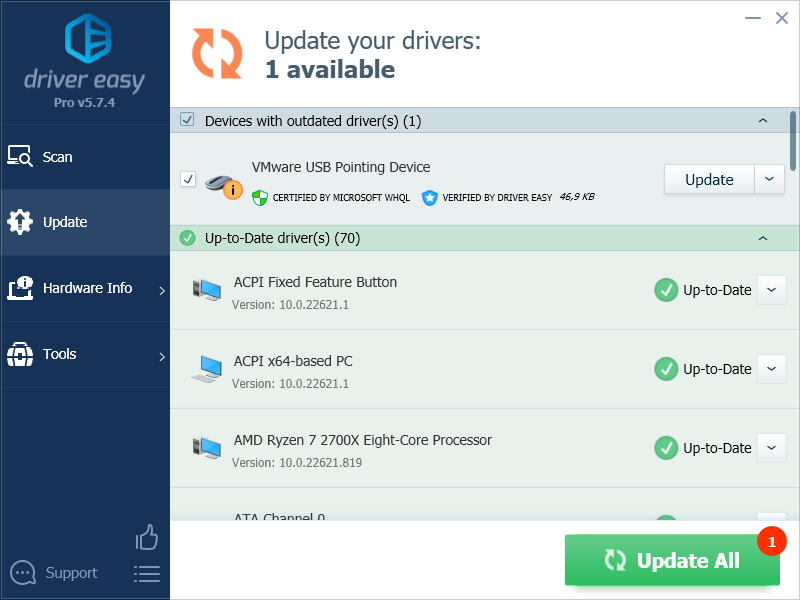Go to the Scan section
Image resolution: width=800 pixels, height=600 pixels.
tap(85, 157)
